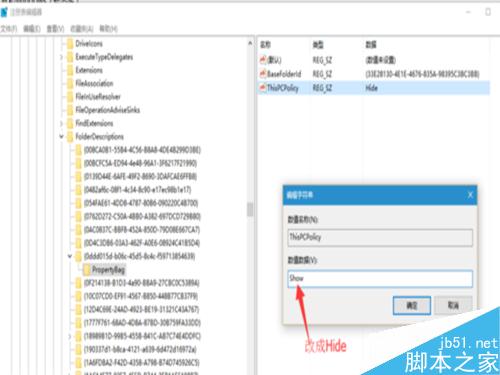Screen dimensions: 500x375
Task: Click the tree pane scroll-up arrow
Action: click(250, 43)
